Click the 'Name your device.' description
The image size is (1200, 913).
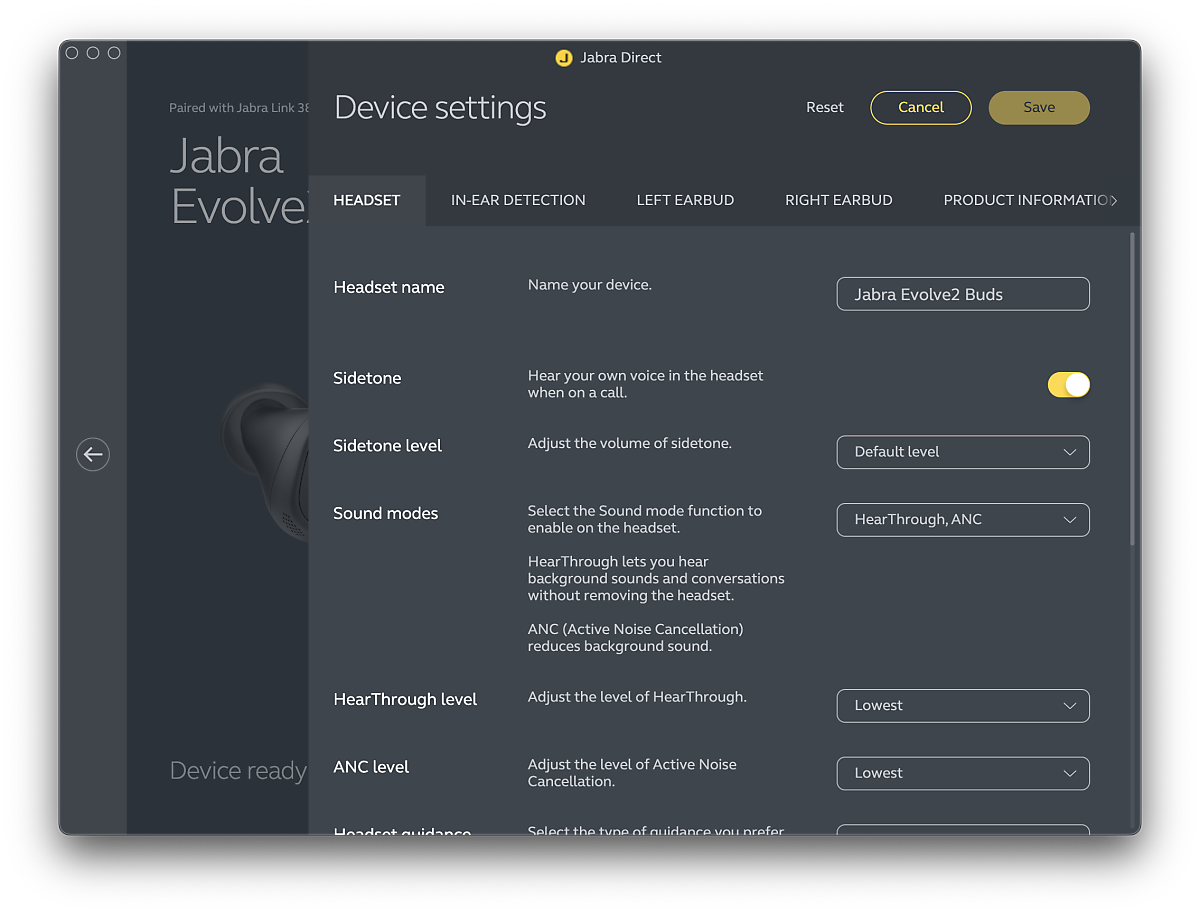click(590, 285)
